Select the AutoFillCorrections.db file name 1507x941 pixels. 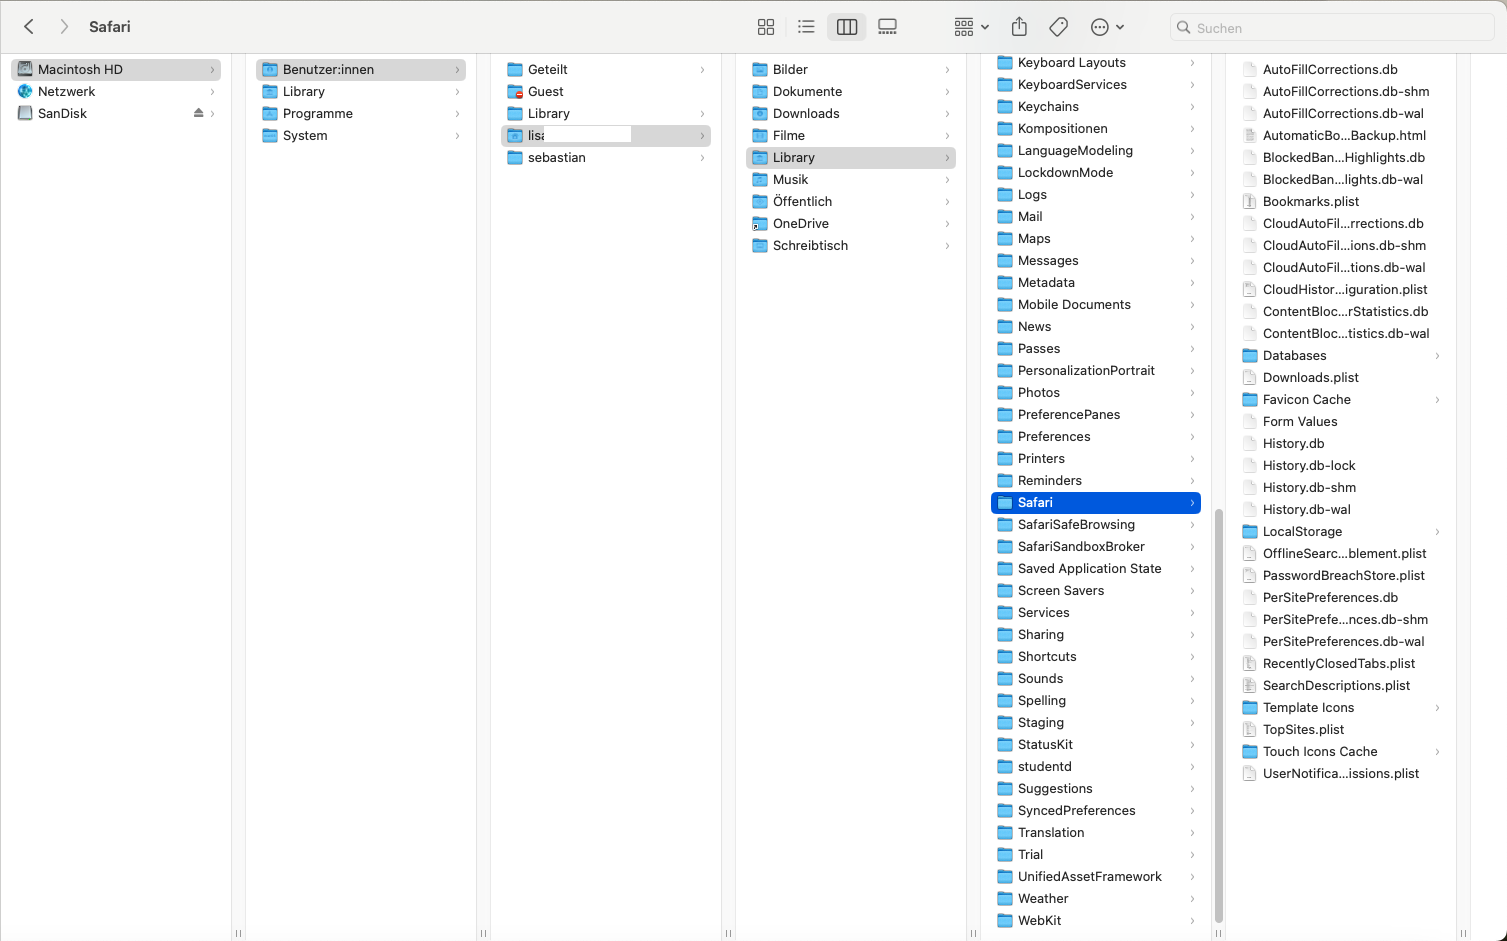point(1330,69)
